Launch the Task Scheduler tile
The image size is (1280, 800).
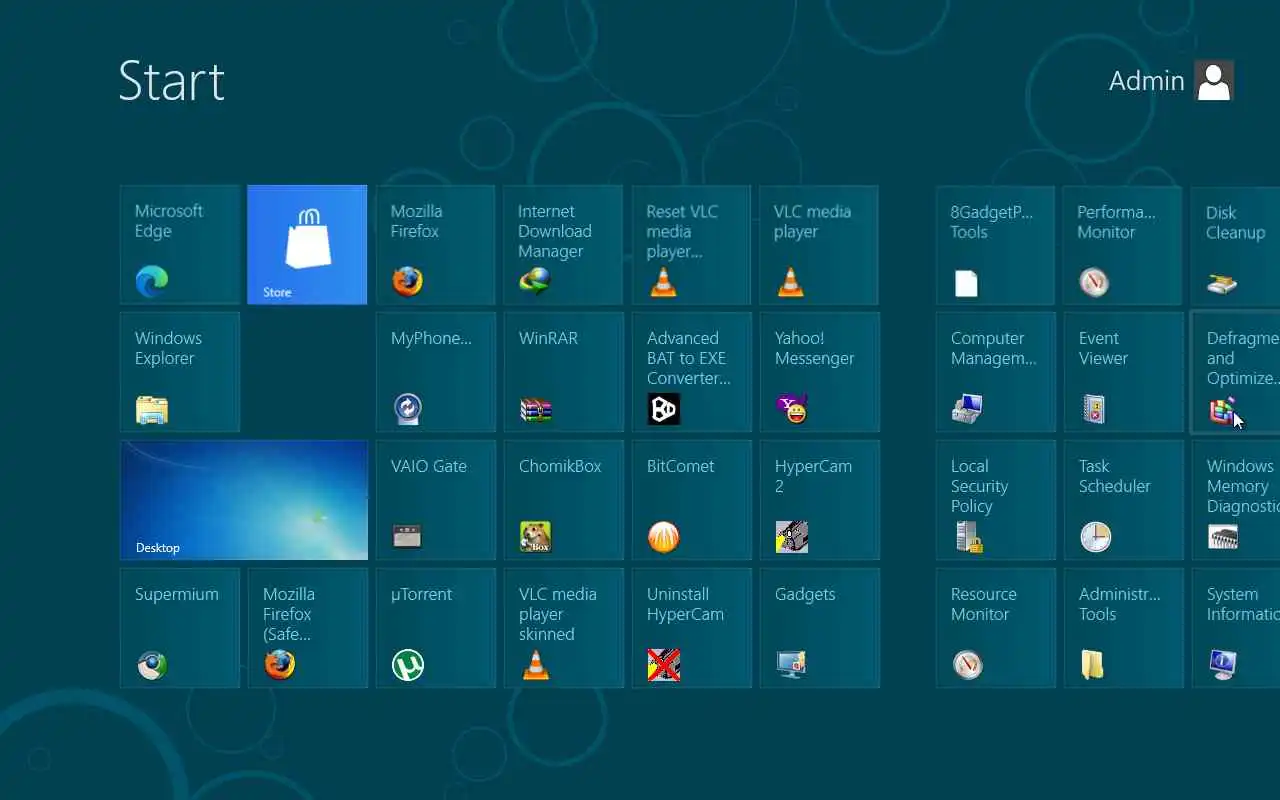(1123, 500)
